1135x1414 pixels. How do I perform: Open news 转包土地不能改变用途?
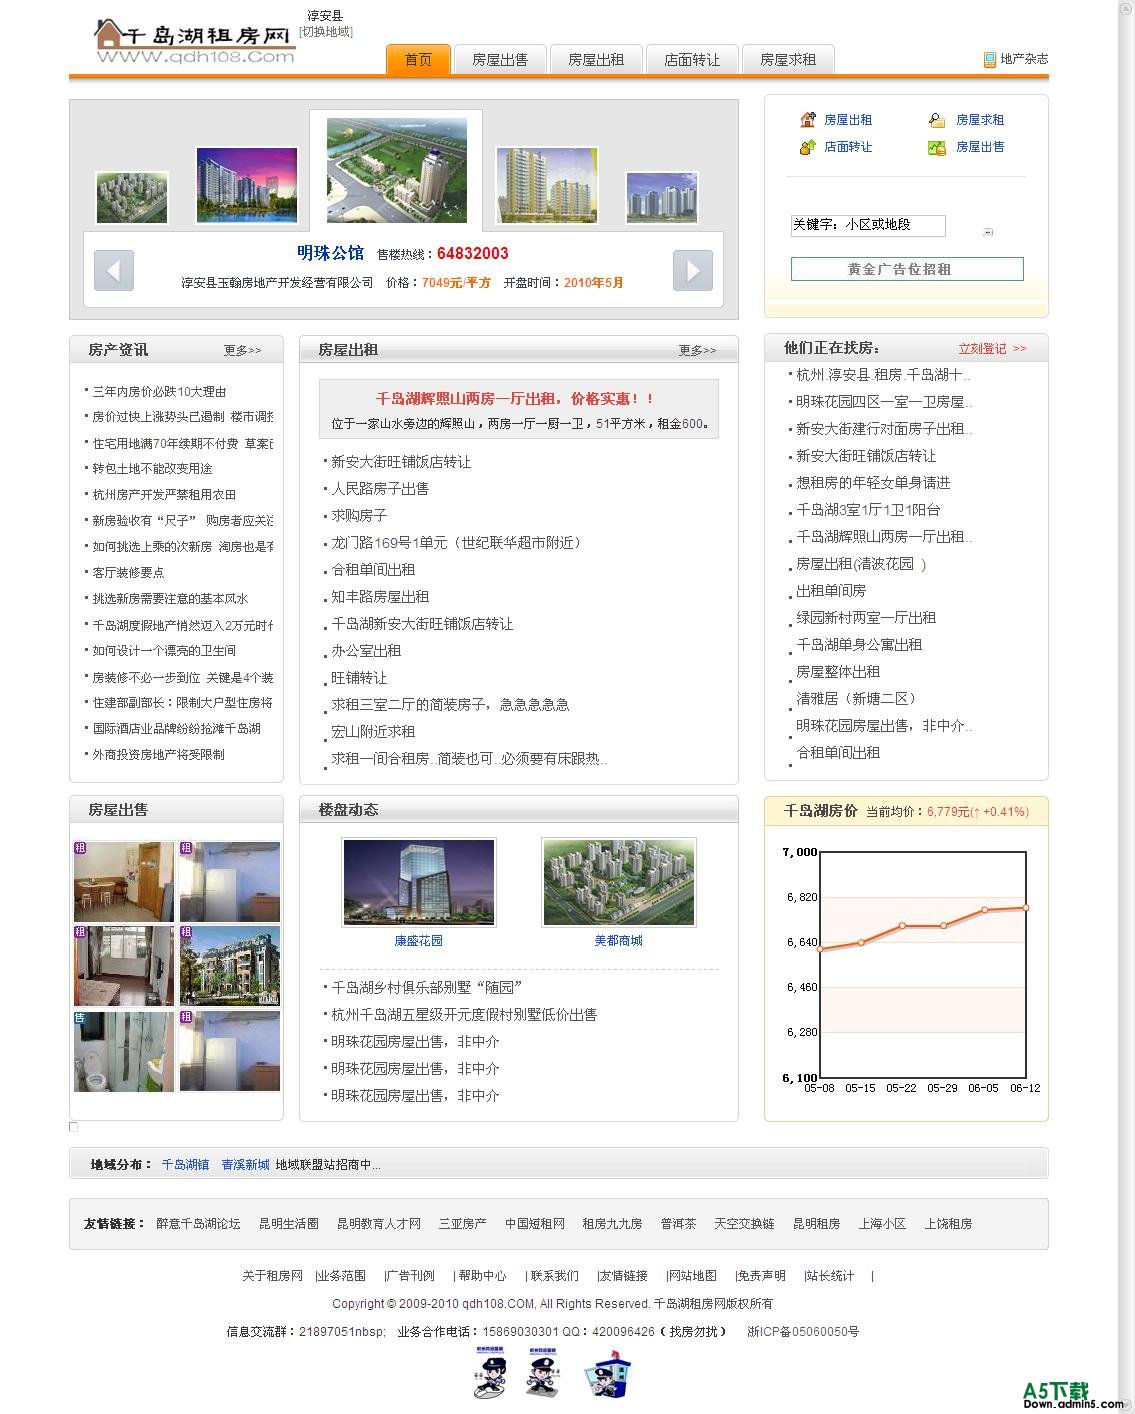(x=153, y=469)
